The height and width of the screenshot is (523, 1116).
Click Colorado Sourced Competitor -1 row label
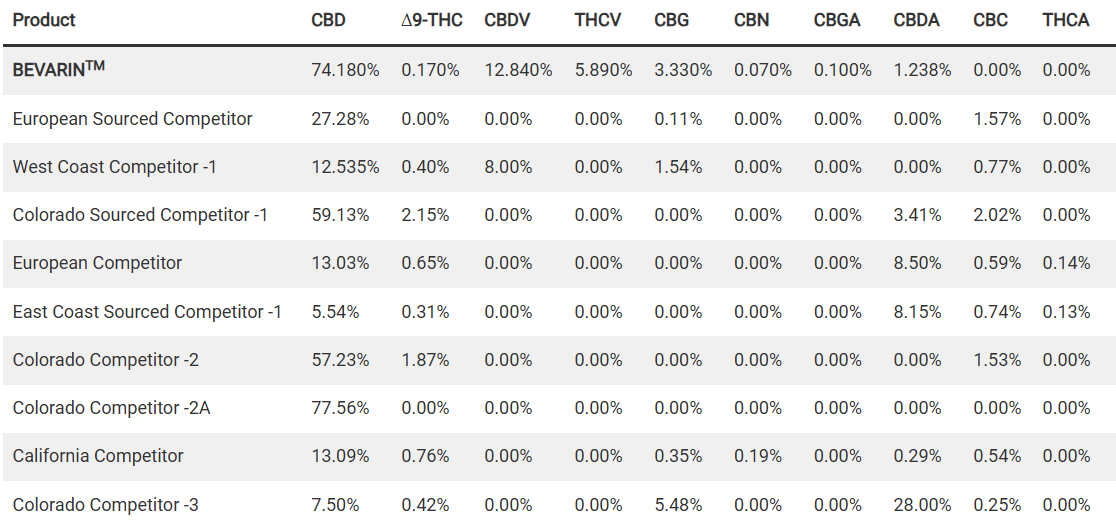[x=140, y=215]
